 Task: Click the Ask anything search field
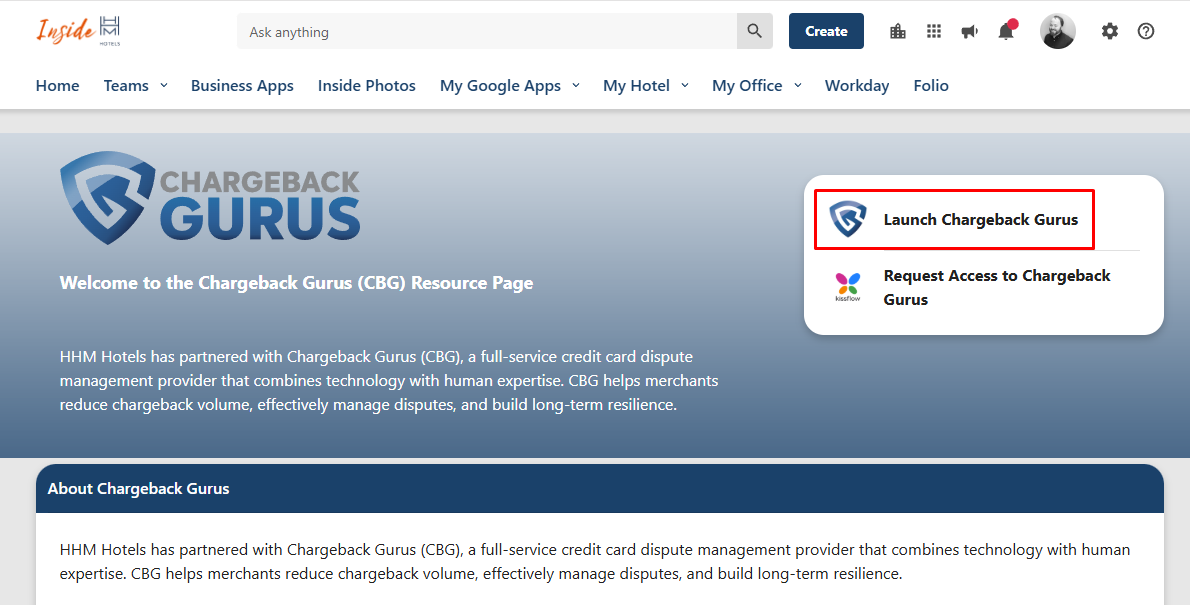[x=487, y=32]
